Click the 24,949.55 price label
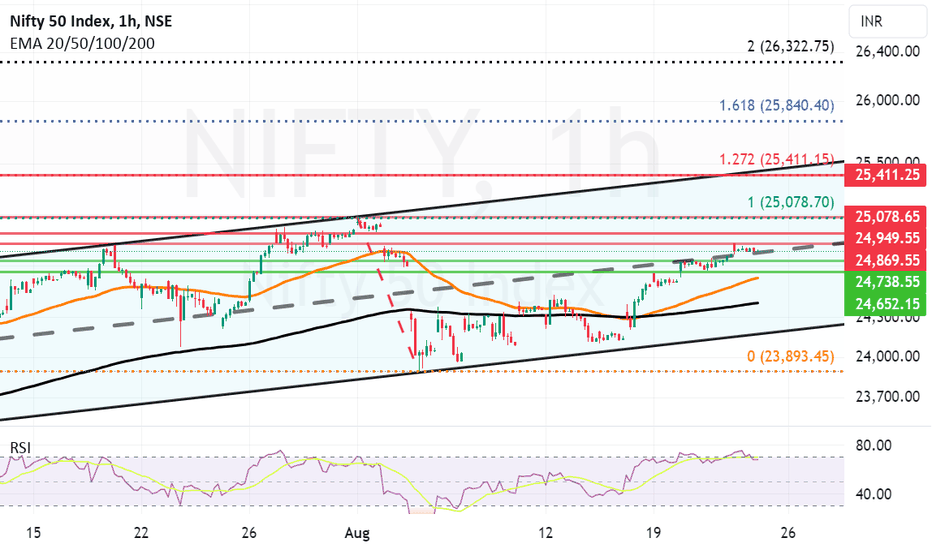The height and width of the screenshot is (550, 932). [x=887, y=238]
